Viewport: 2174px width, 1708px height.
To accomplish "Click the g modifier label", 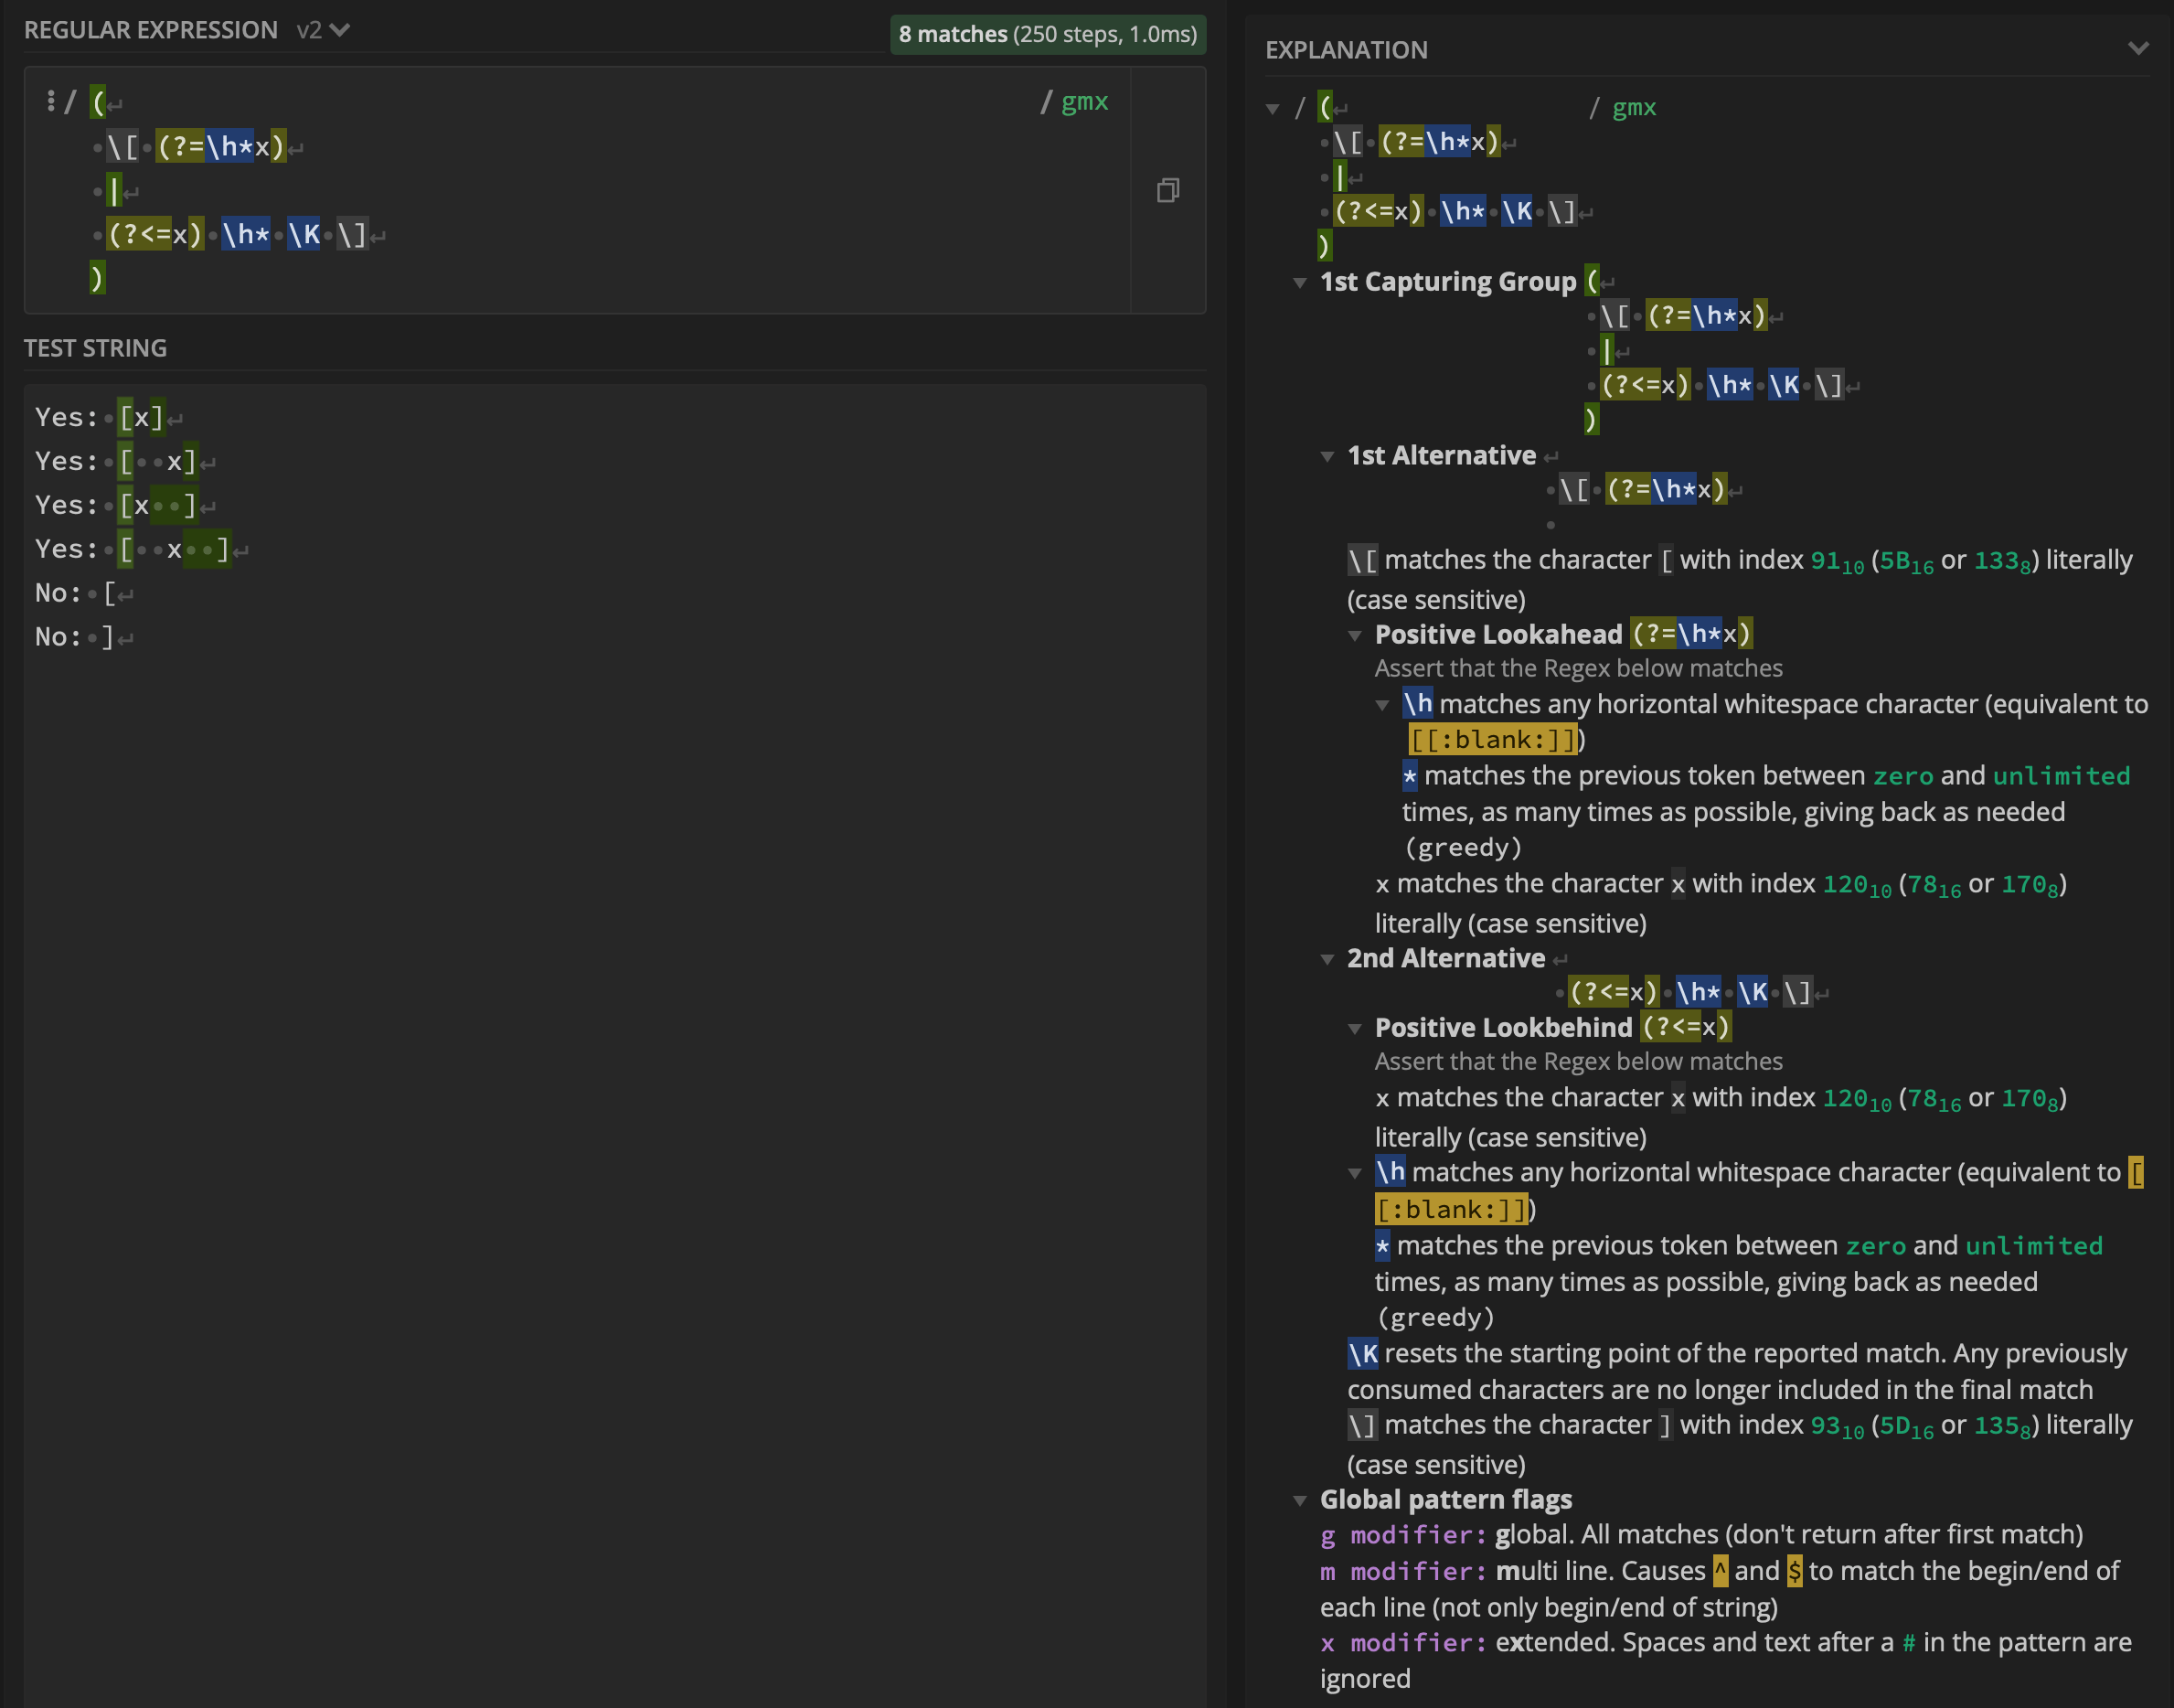I will pos(1402,1535).
